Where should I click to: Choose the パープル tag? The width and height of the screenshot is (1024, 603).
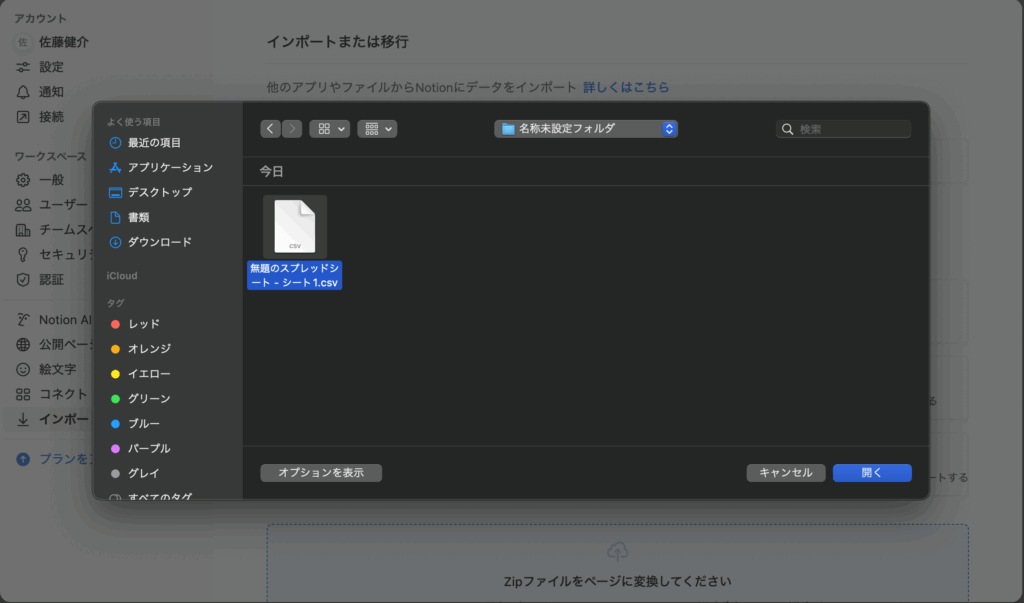148,448
